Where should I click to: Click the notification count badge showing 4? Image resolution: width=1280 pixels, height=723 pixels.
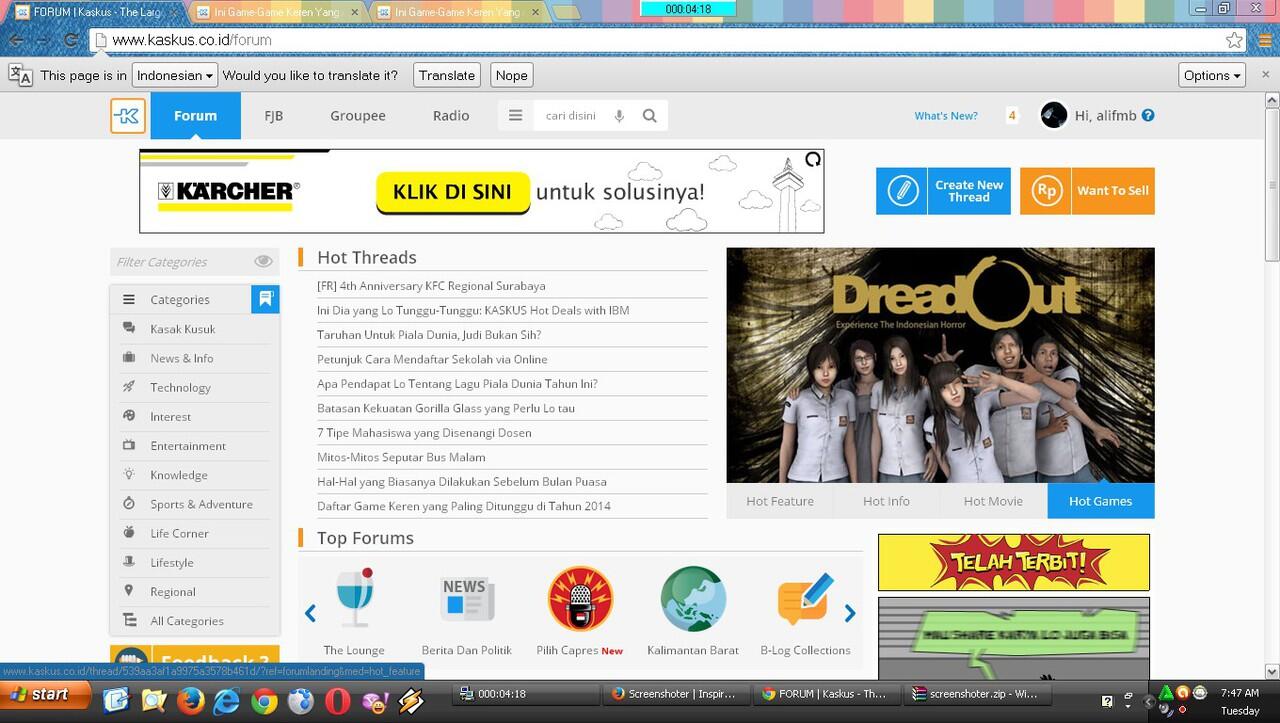tap(1012, 116)
